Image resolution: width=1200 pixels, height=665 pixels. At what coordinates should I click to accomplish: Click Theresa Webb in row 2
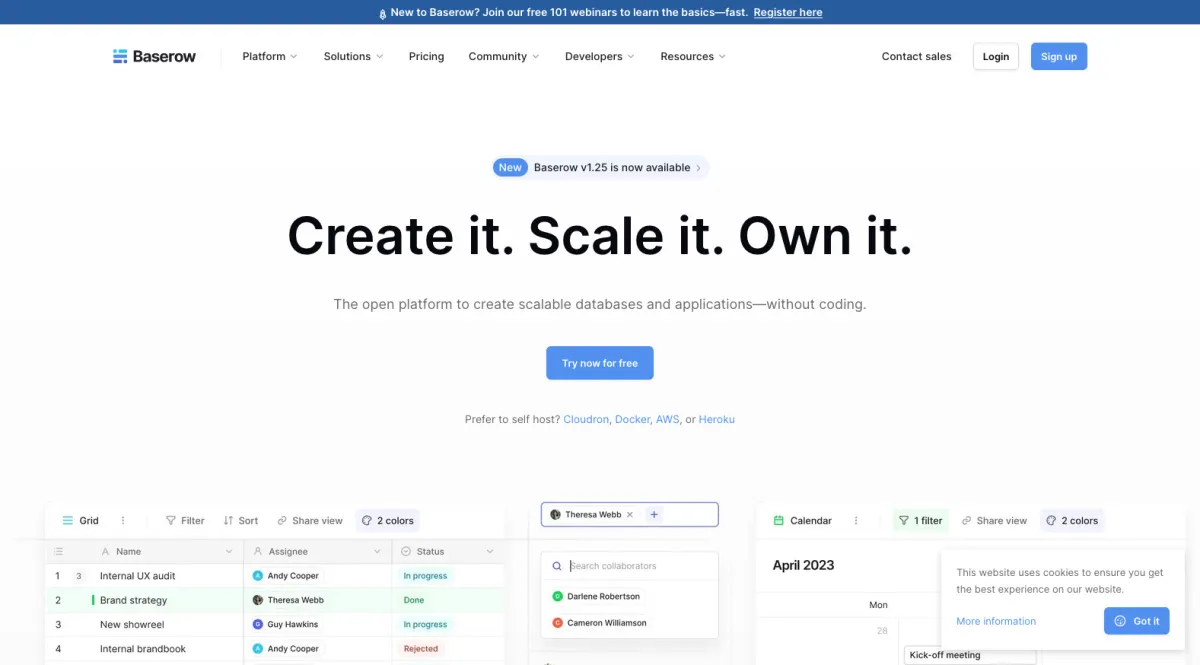[286, 600]
